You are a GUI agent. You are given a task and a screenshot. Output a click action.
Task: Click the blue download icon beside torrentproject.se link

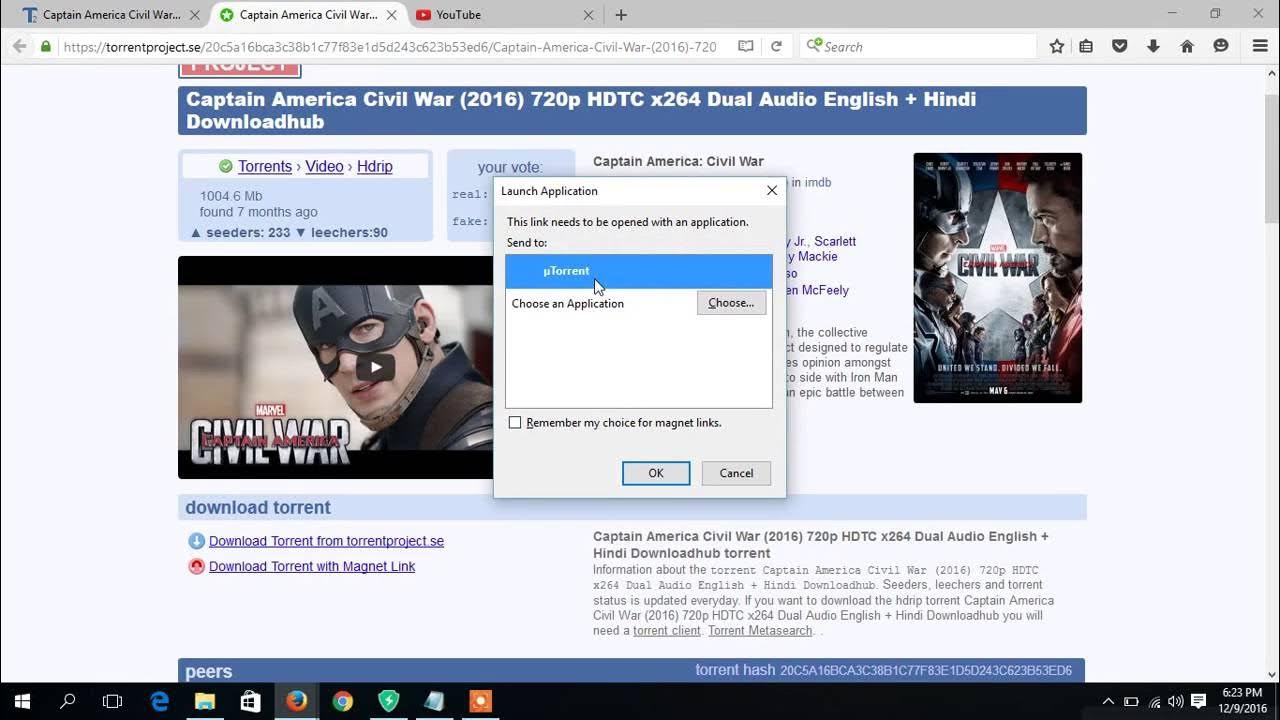(x=196, y=541)
